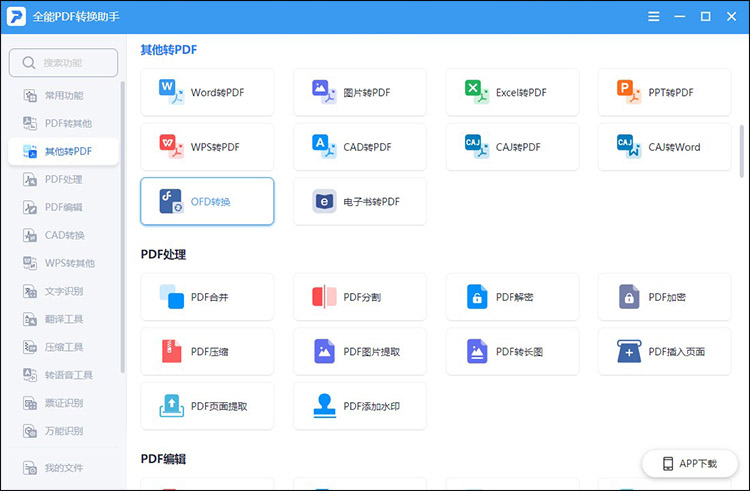The height and width of the screenshot is (491, 750).
Task: Select the 图片转PDF image icon
Action: 324,92
